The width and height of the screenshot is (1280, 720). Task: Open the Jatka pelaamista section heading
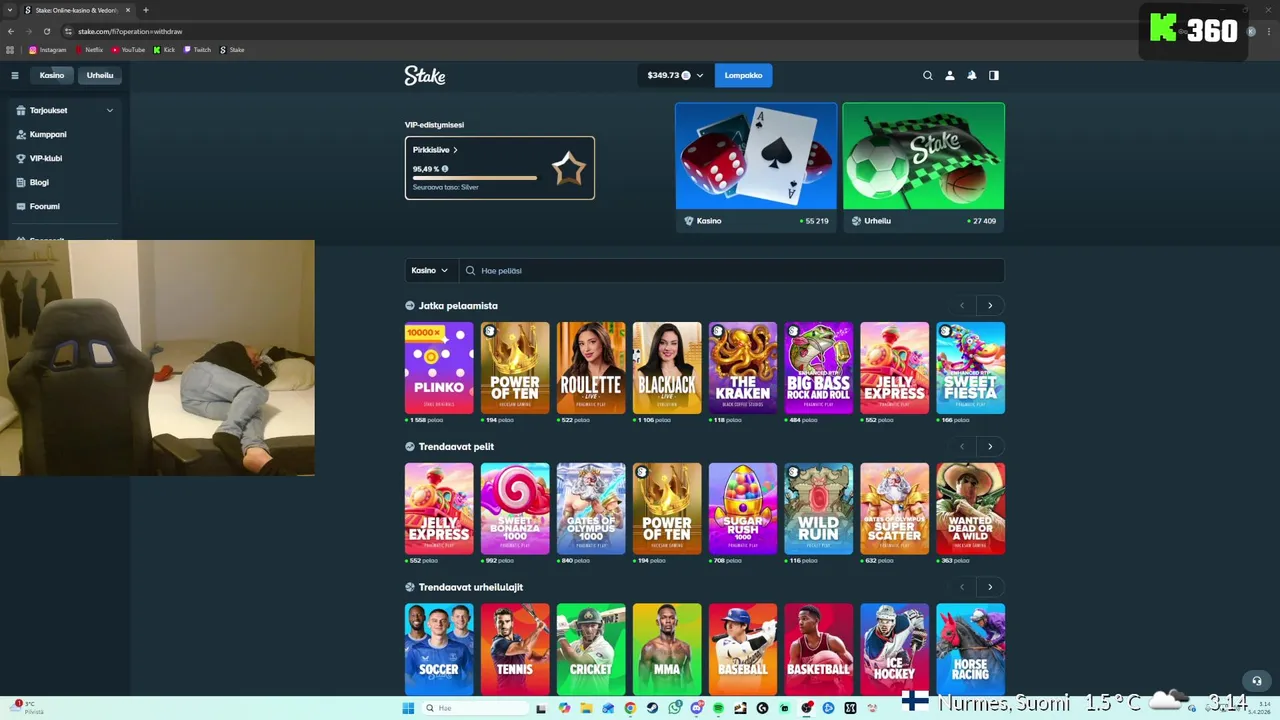[x=458, y=306]
